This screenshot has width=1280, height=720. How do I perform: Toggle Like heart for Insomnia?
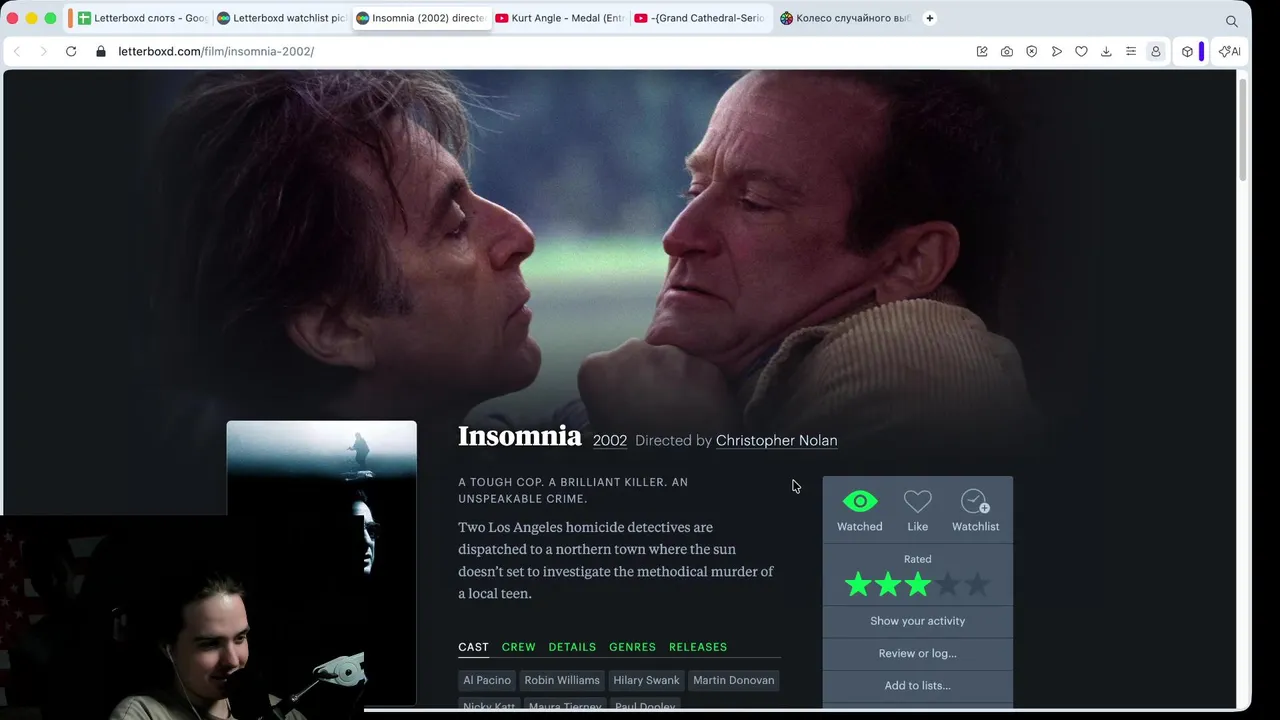pos(918,501)
